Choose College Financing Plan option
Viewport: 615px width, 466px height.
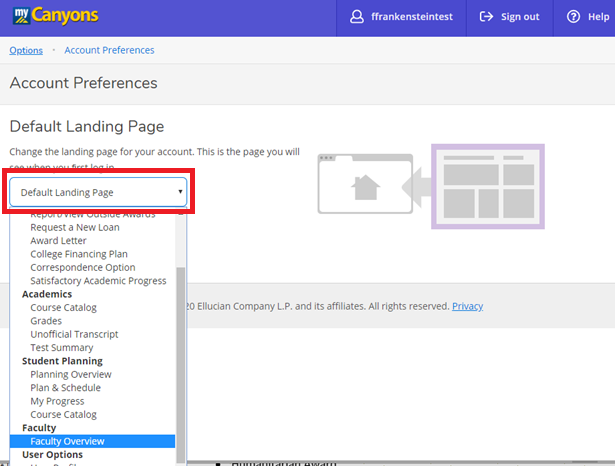tap(79, 254)
